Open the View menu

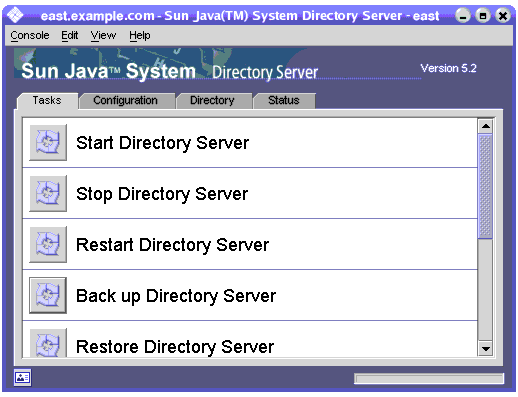pyautogui.click(x=103, y=35)
